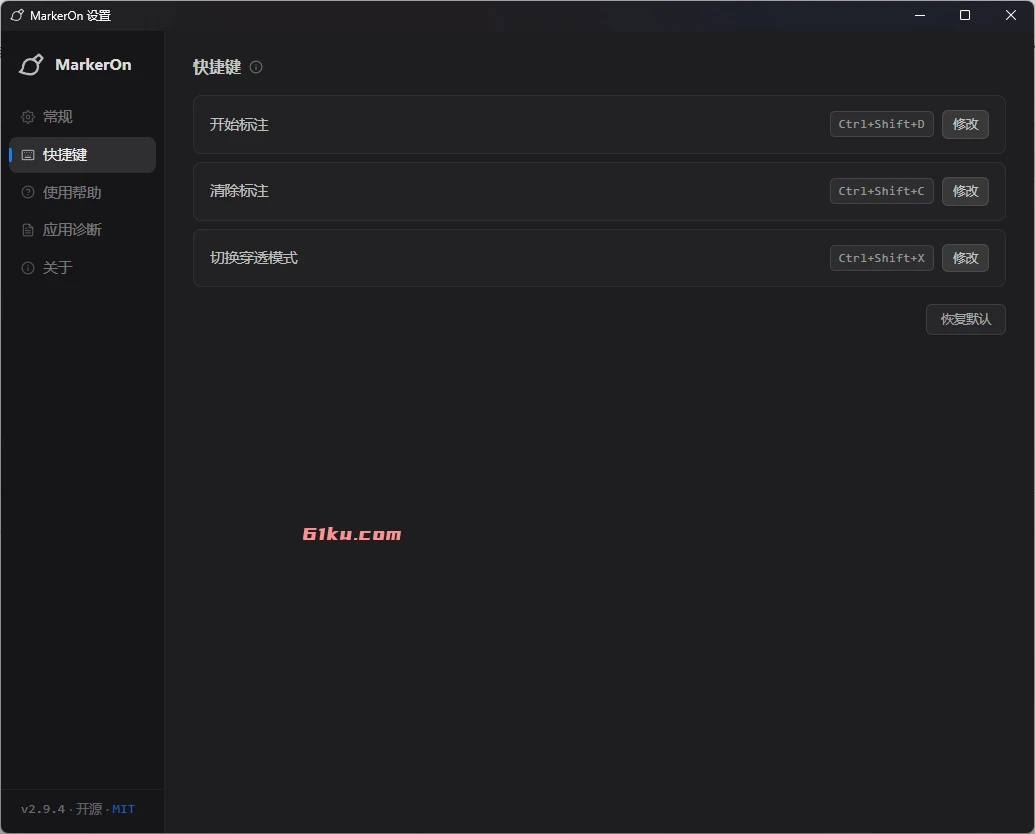Screen dimensions: 1035x834
Task: Click the Ctrl+Shift+C shortcut field
Action: (882, 191)
